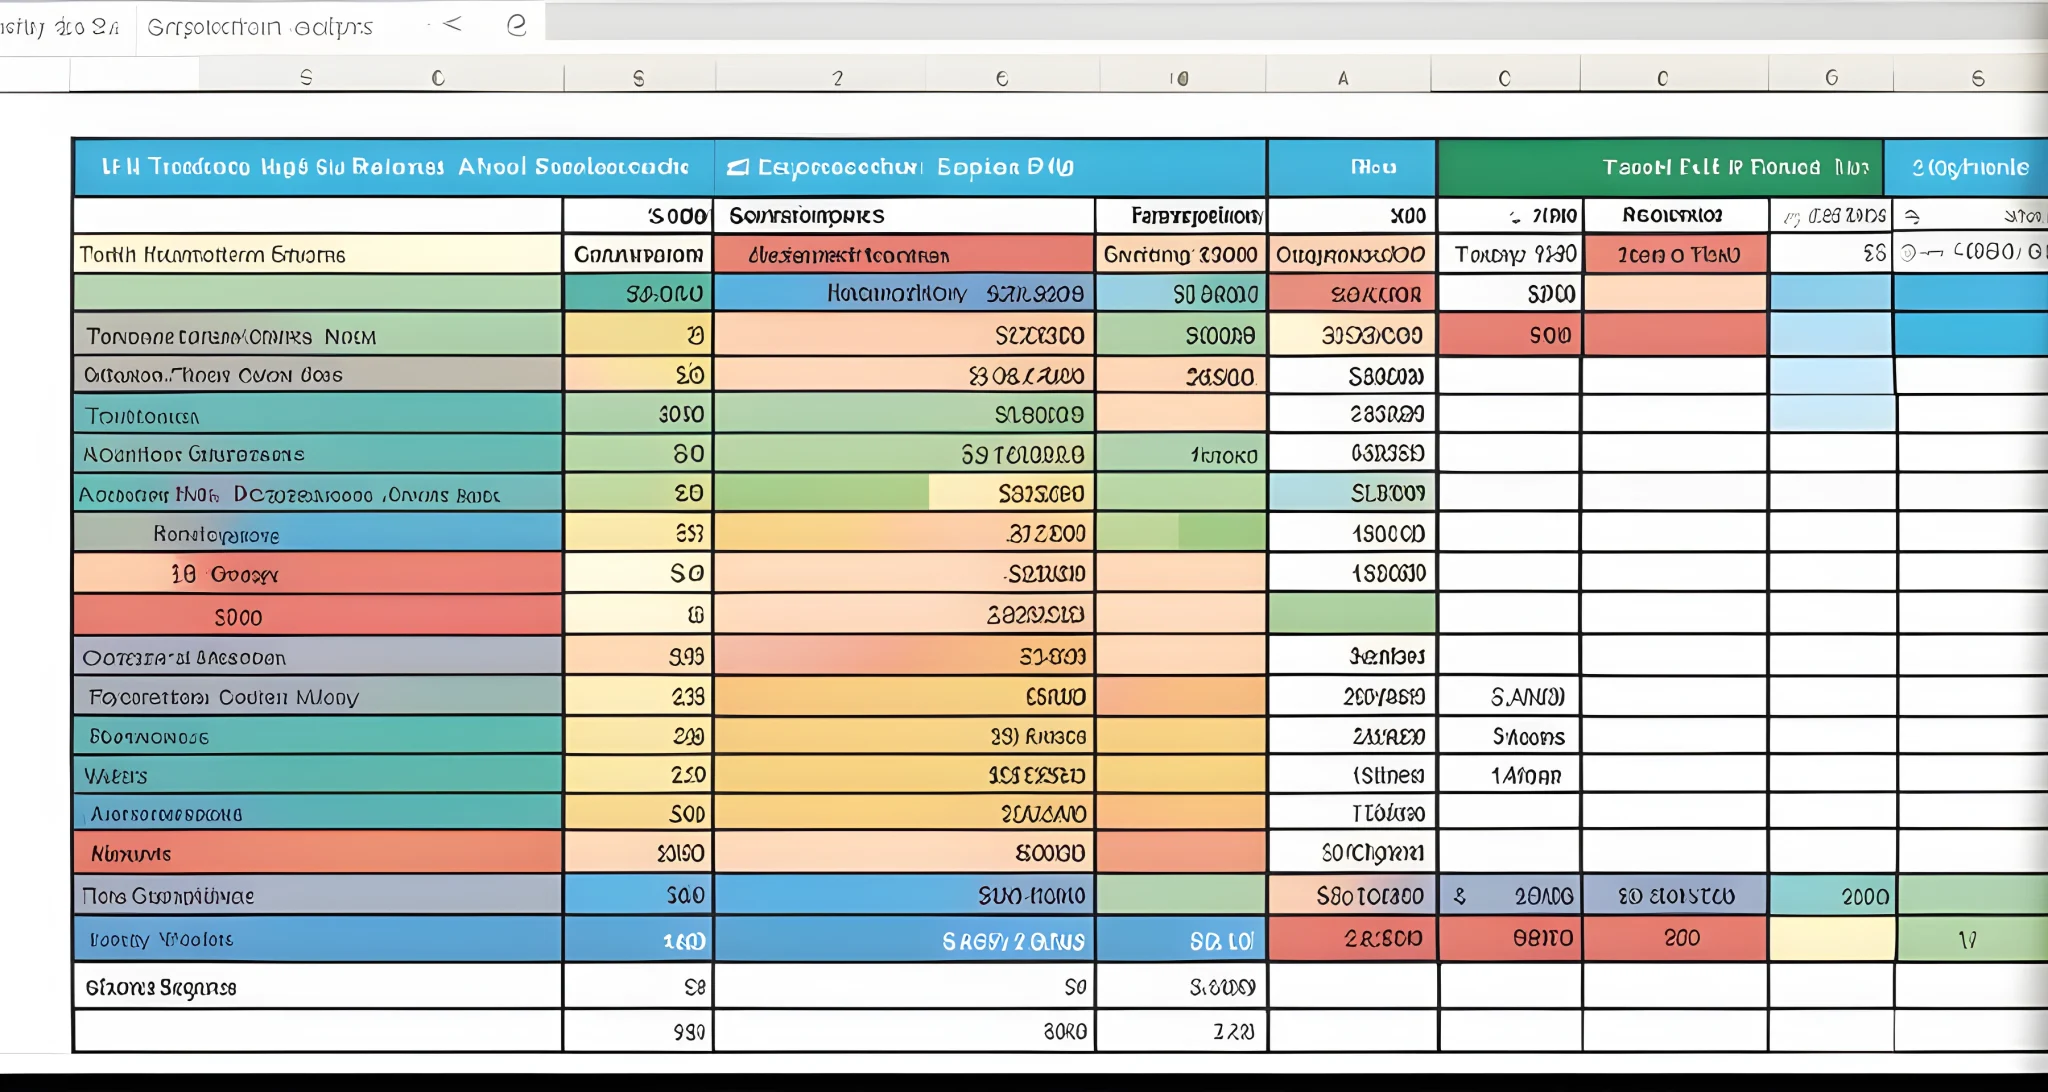Open the 'Grsolocrtorn oolprs' tab
Image resolution: width=2048 pixels, height=1092 pixels.
pyautogui.click(x=260, y=27)
